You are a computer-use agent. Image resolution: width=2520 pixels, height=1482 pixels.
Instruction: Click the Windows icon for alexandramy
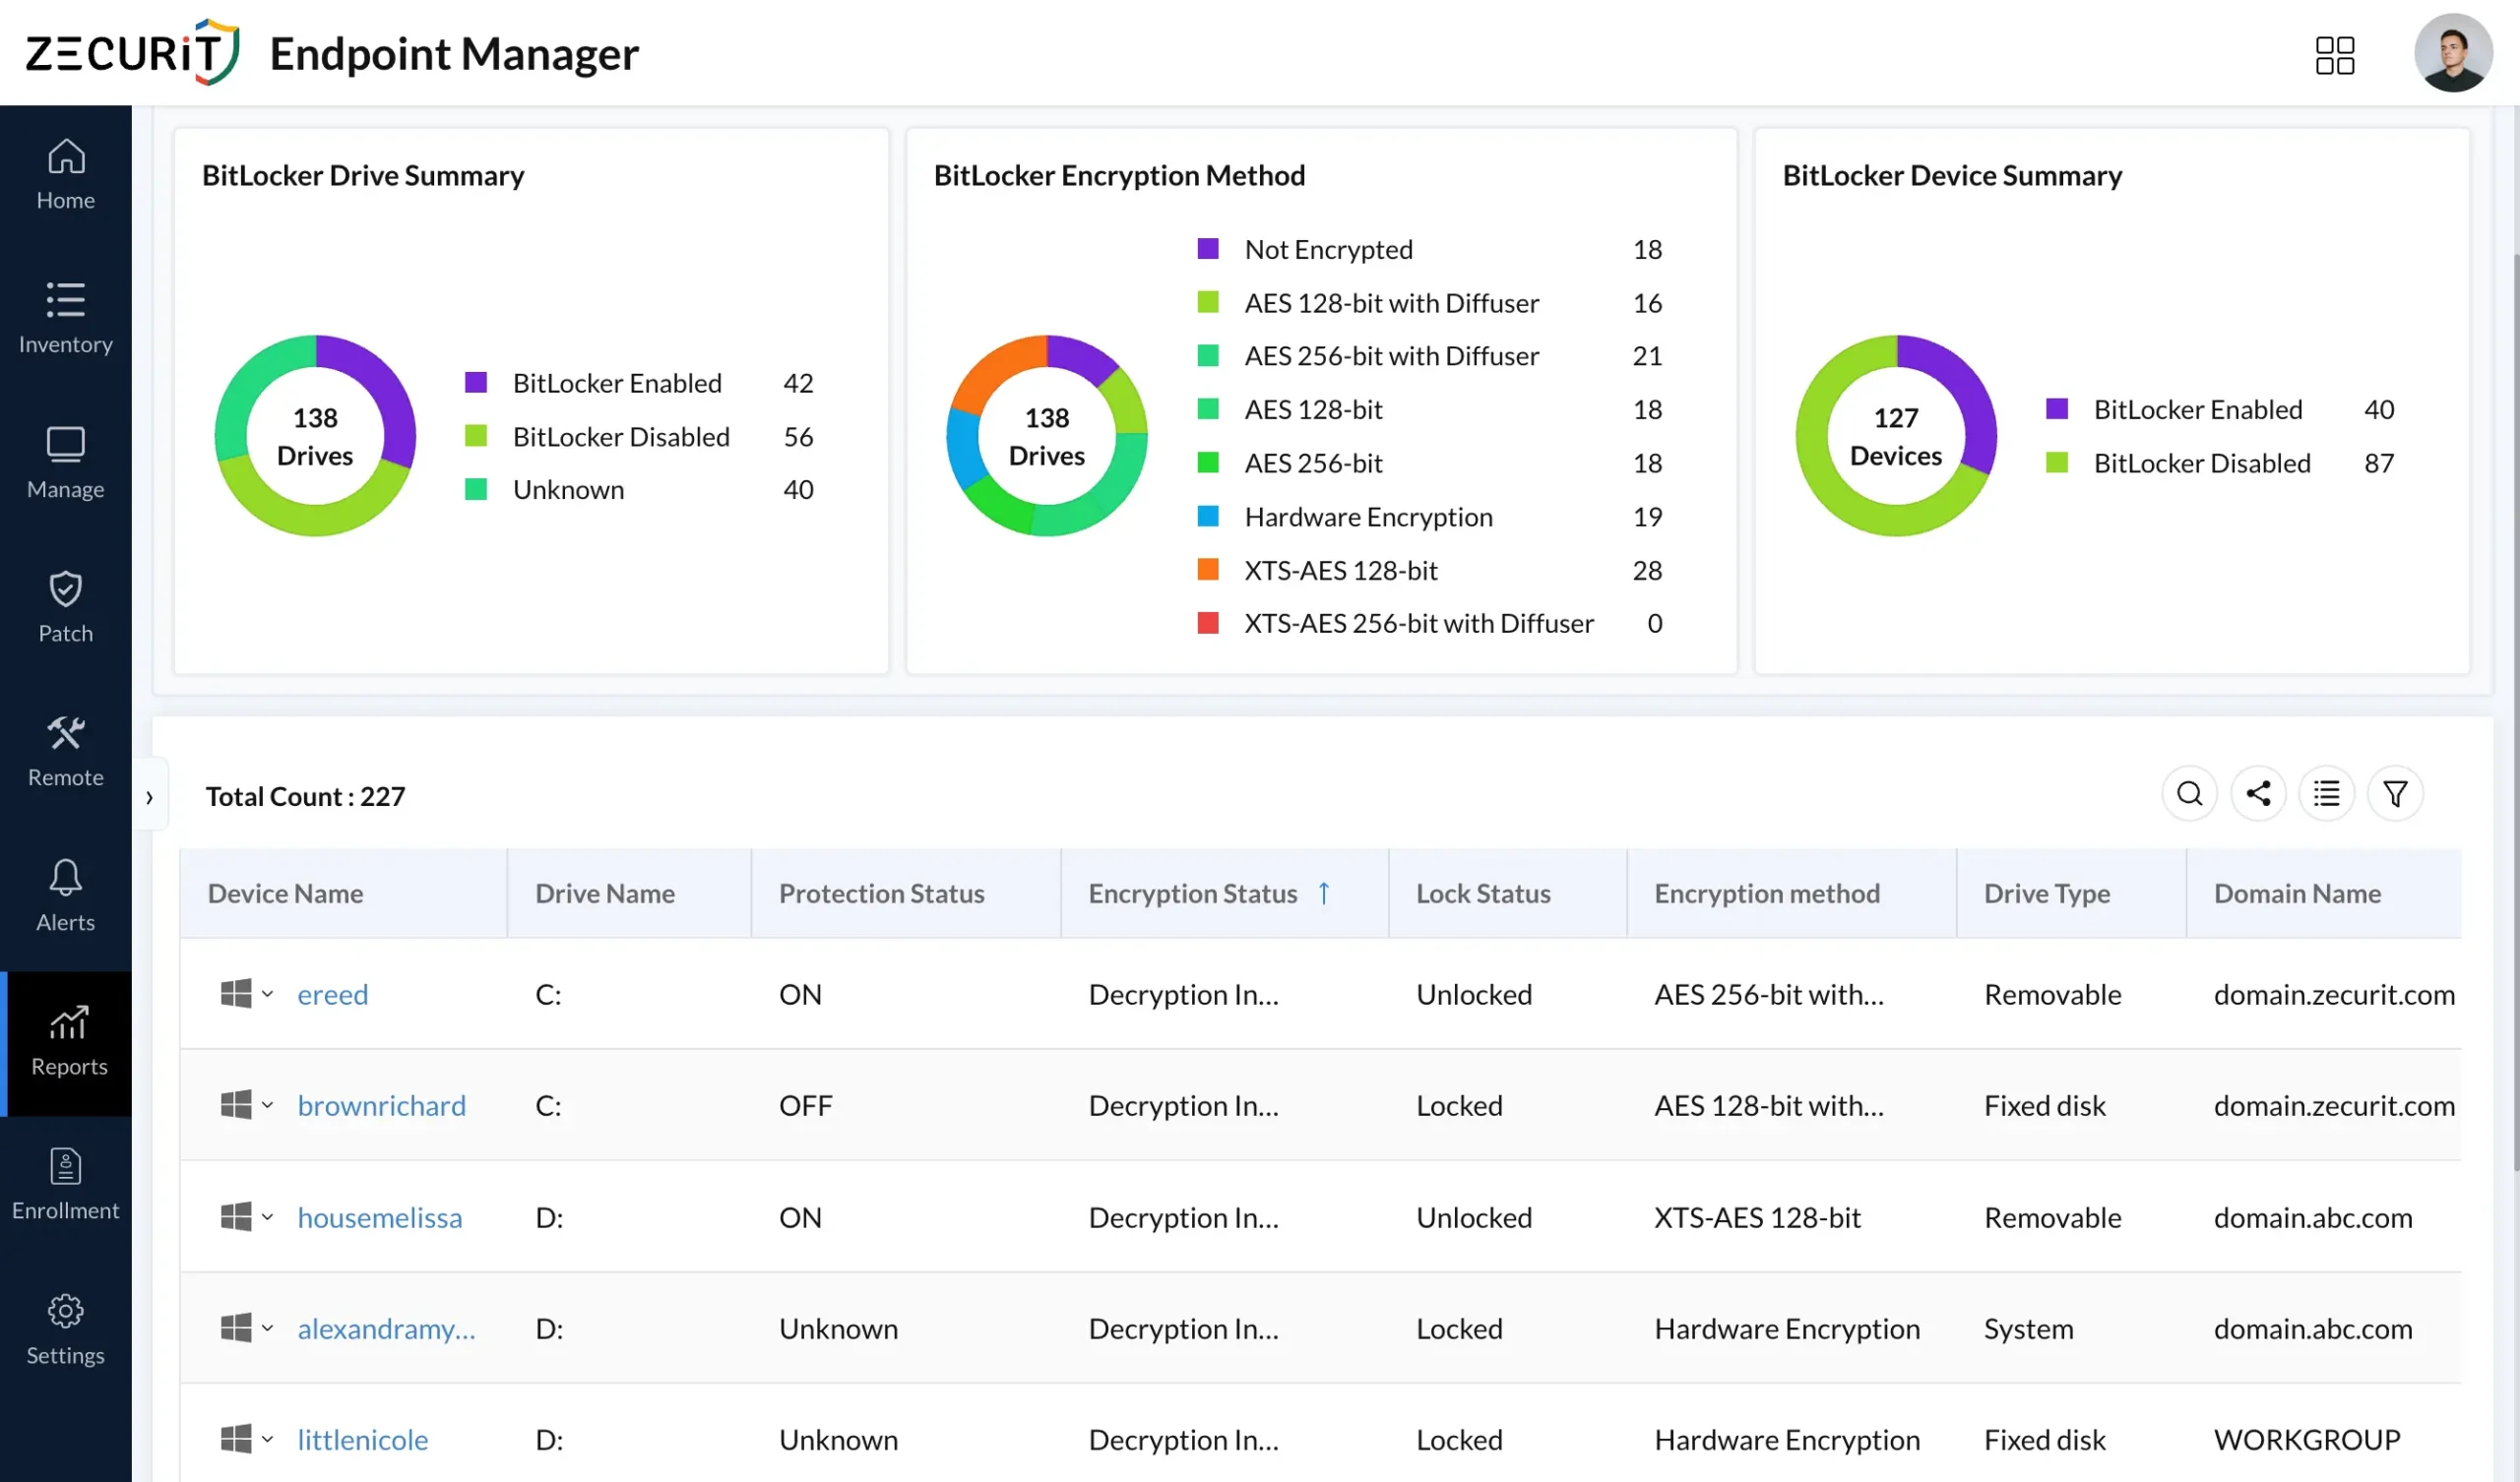coord(236,1327)
